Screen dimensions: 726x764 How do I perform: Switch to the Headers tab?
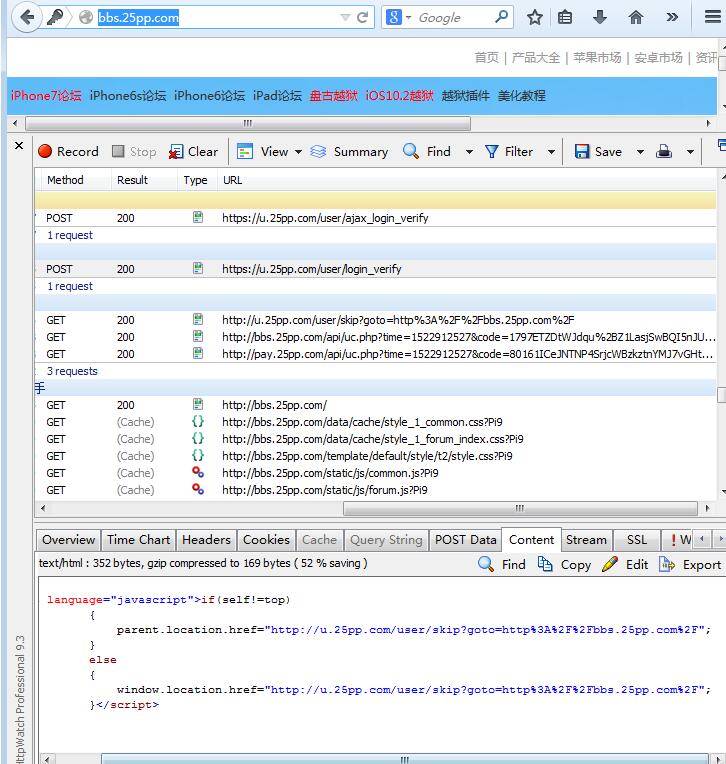click(x=206, y=540)
